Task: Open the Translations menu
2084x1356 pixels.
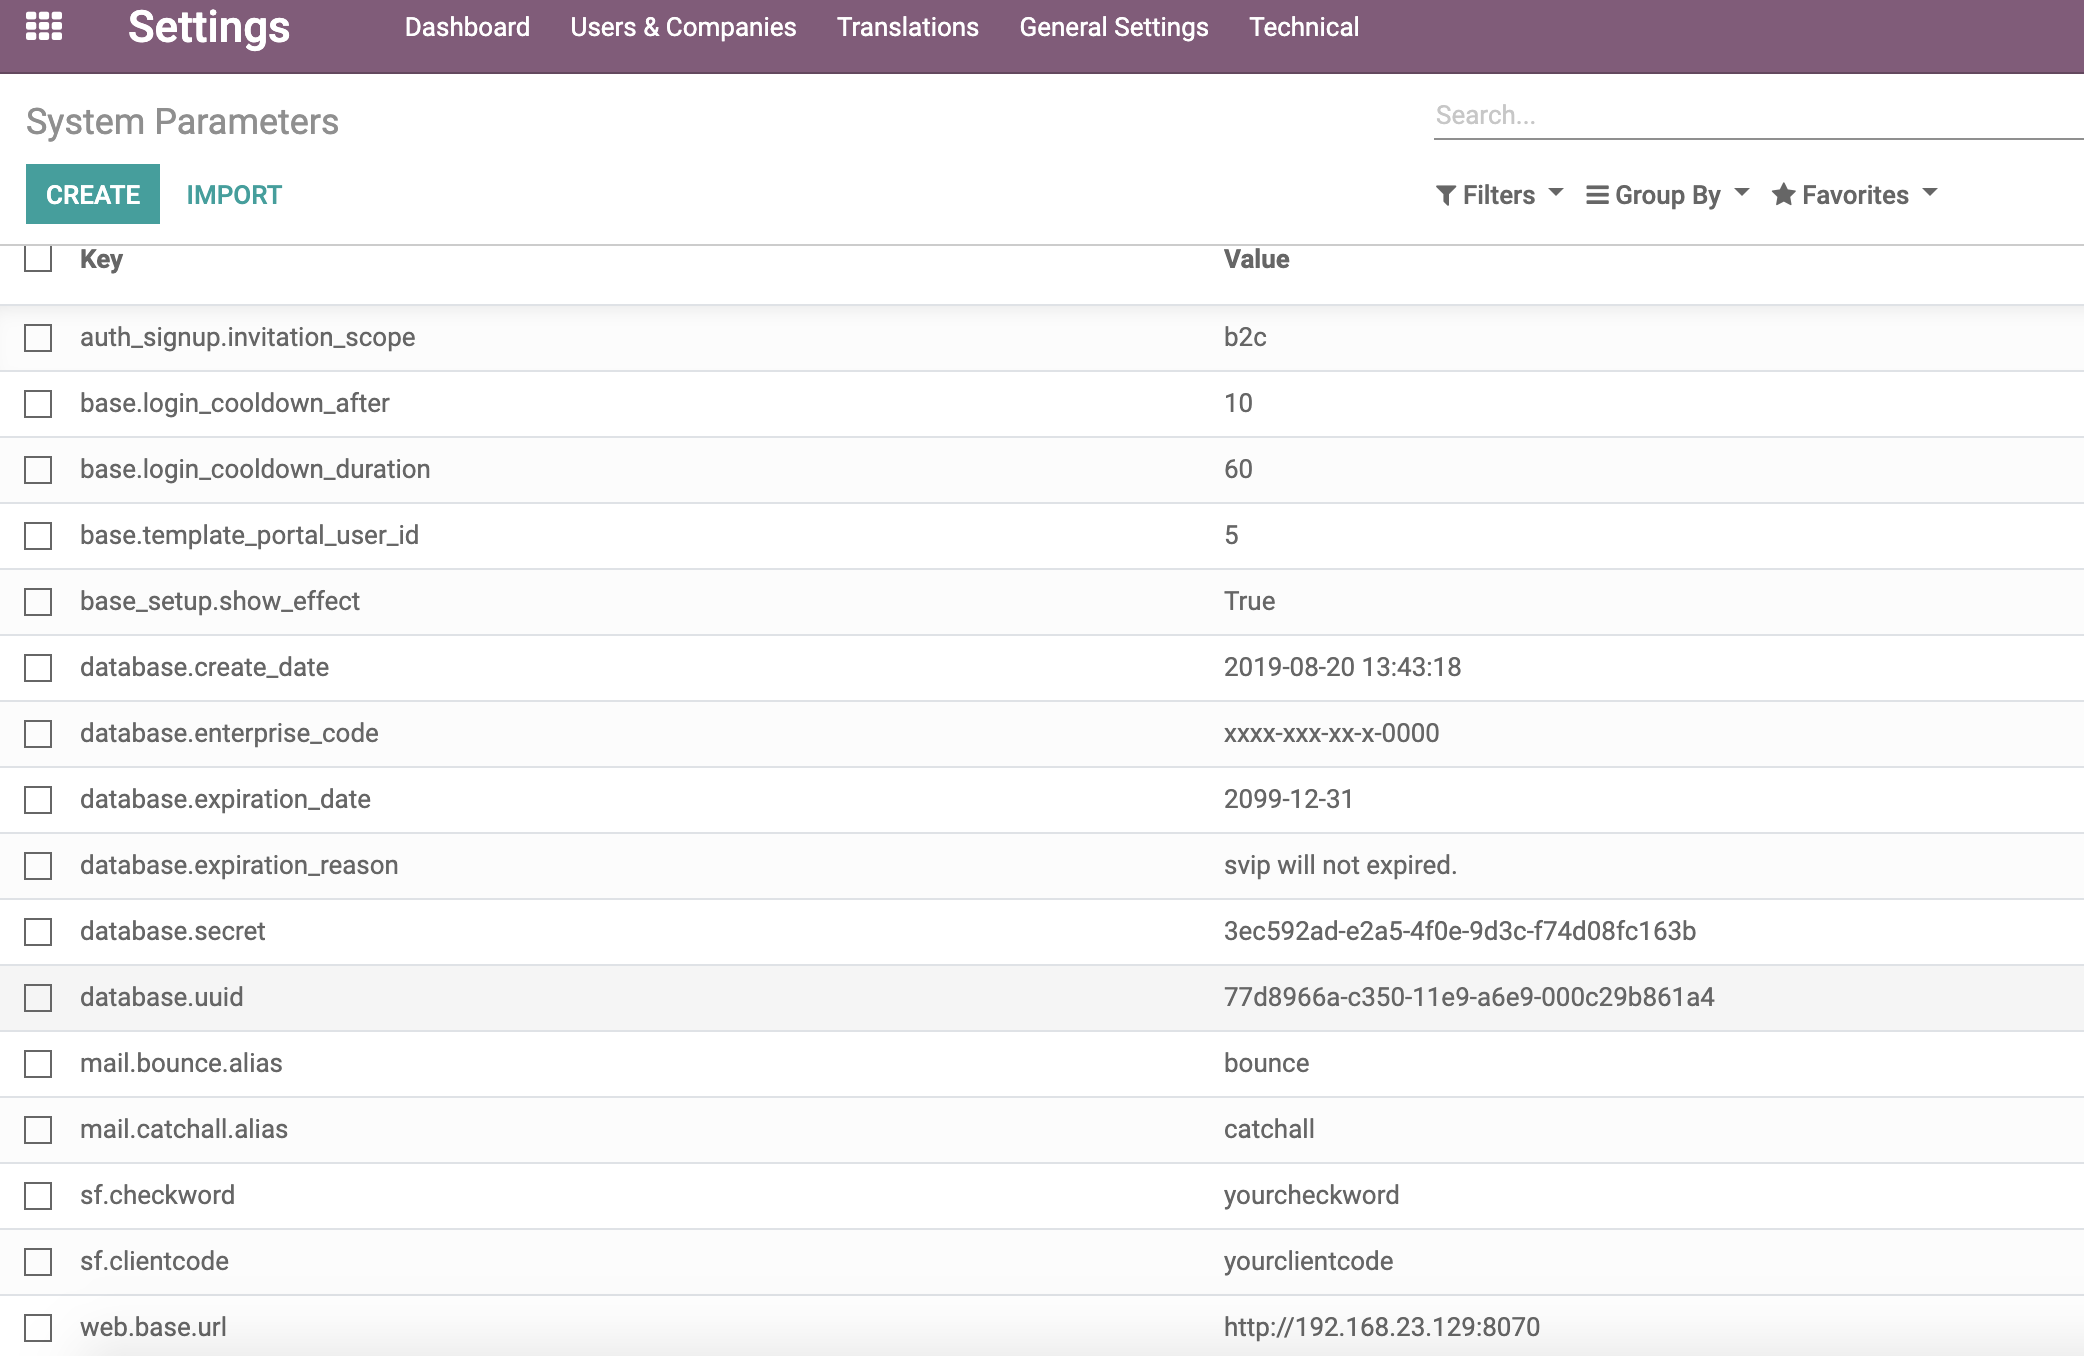Action: tap(907, 26)
